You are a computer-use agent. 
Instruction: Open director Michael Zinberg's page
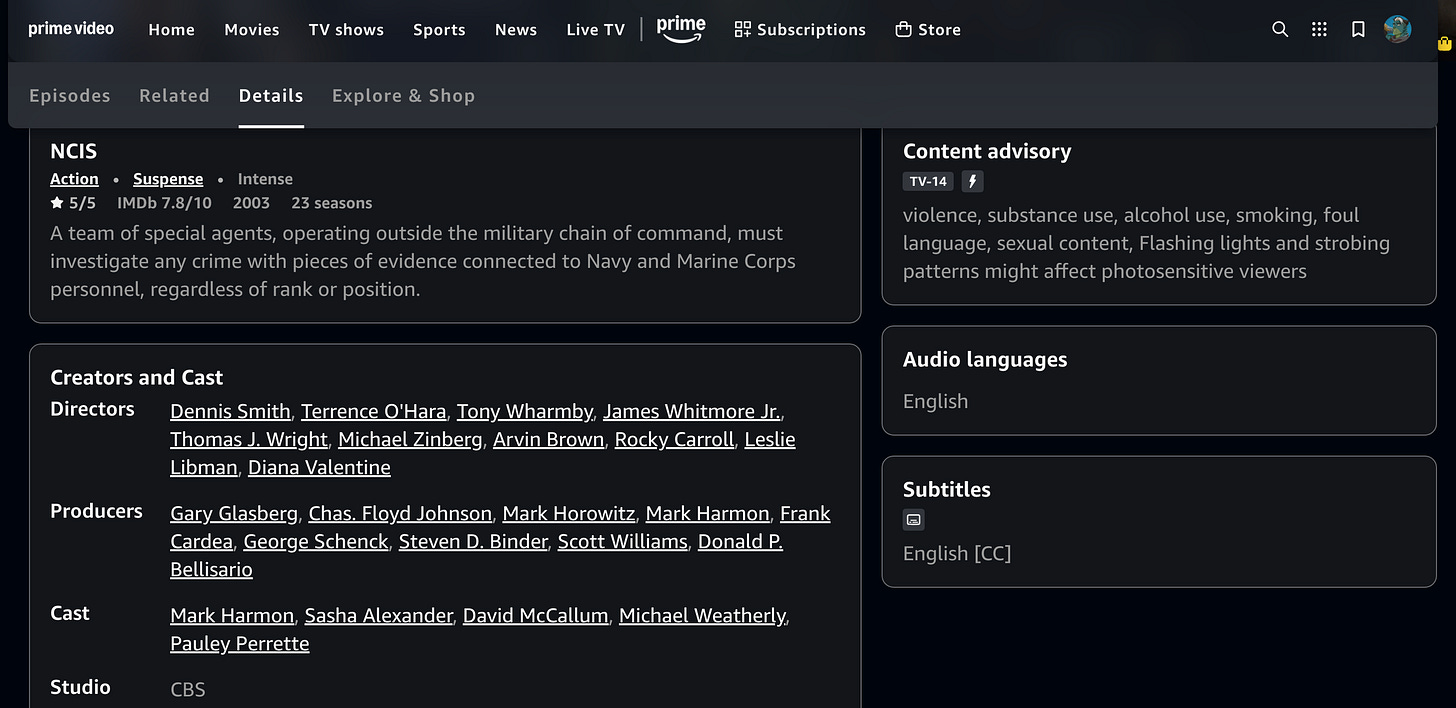(x=410, y=439)
